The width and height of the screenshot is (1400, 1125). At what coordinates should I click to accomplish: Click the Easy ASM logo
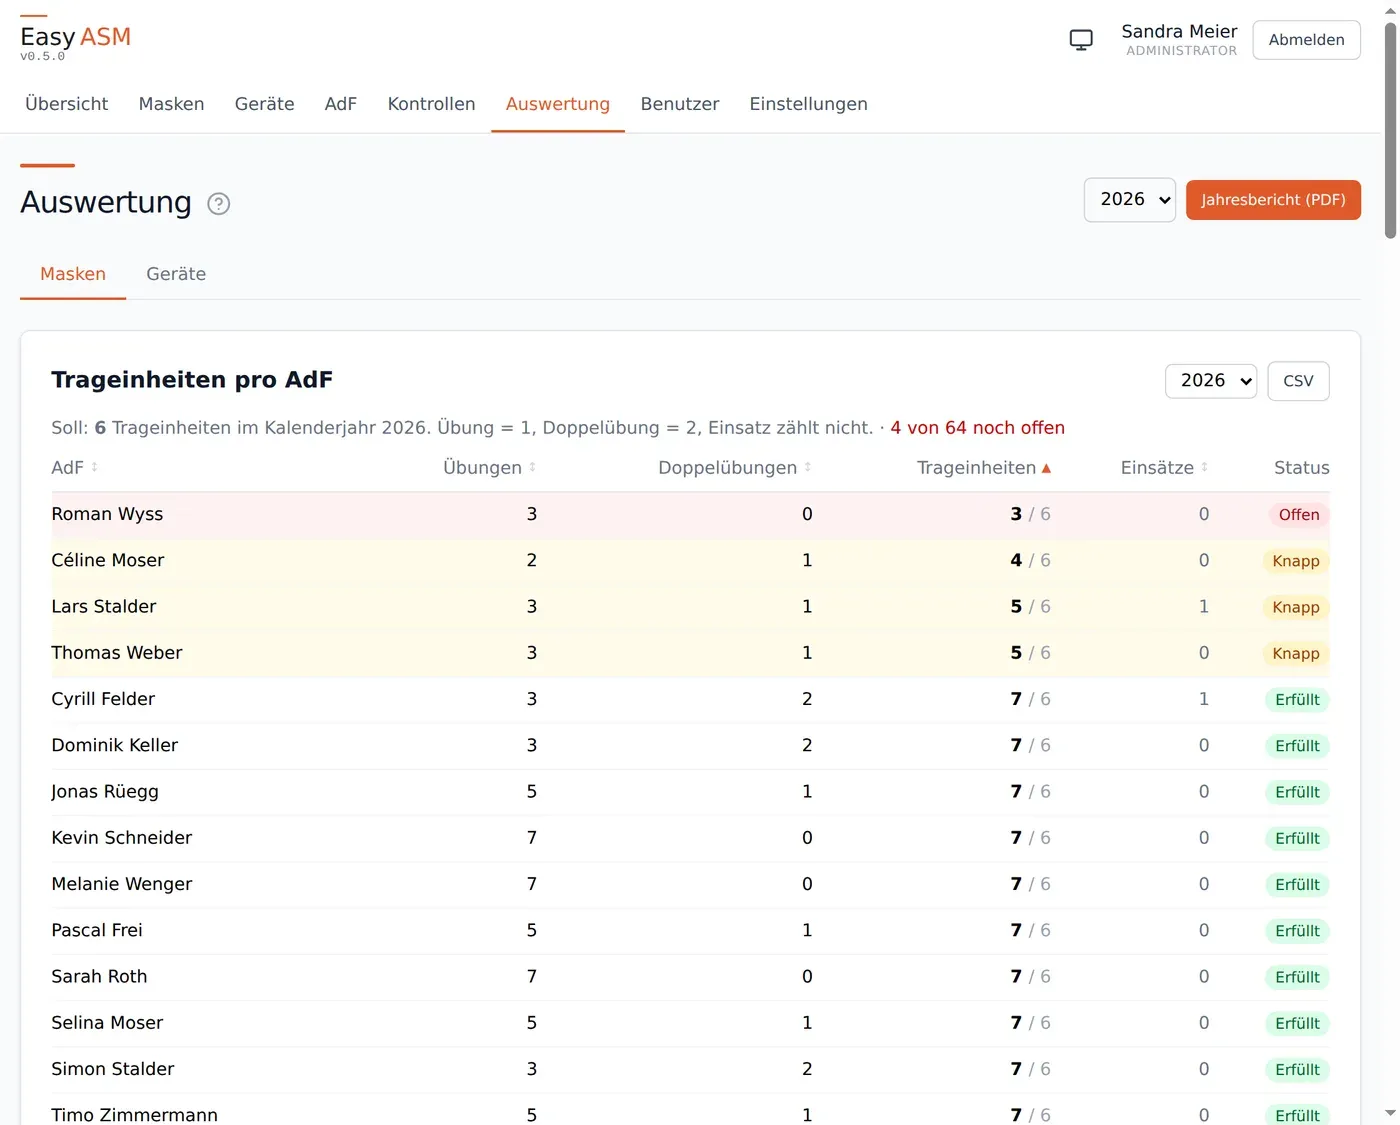point(75,38)
